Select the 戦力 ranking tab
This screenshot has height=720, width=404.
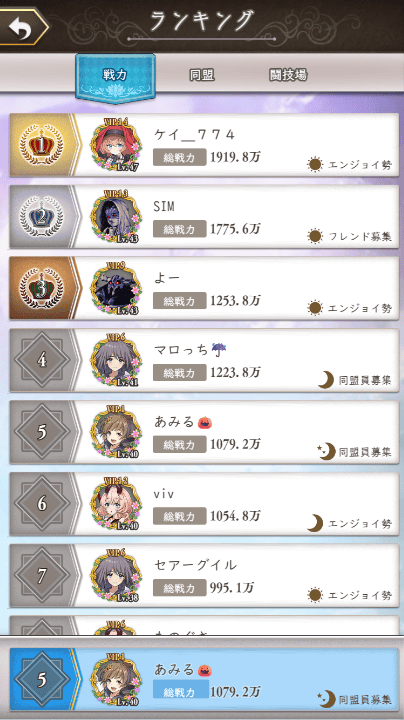click(115, 77)
